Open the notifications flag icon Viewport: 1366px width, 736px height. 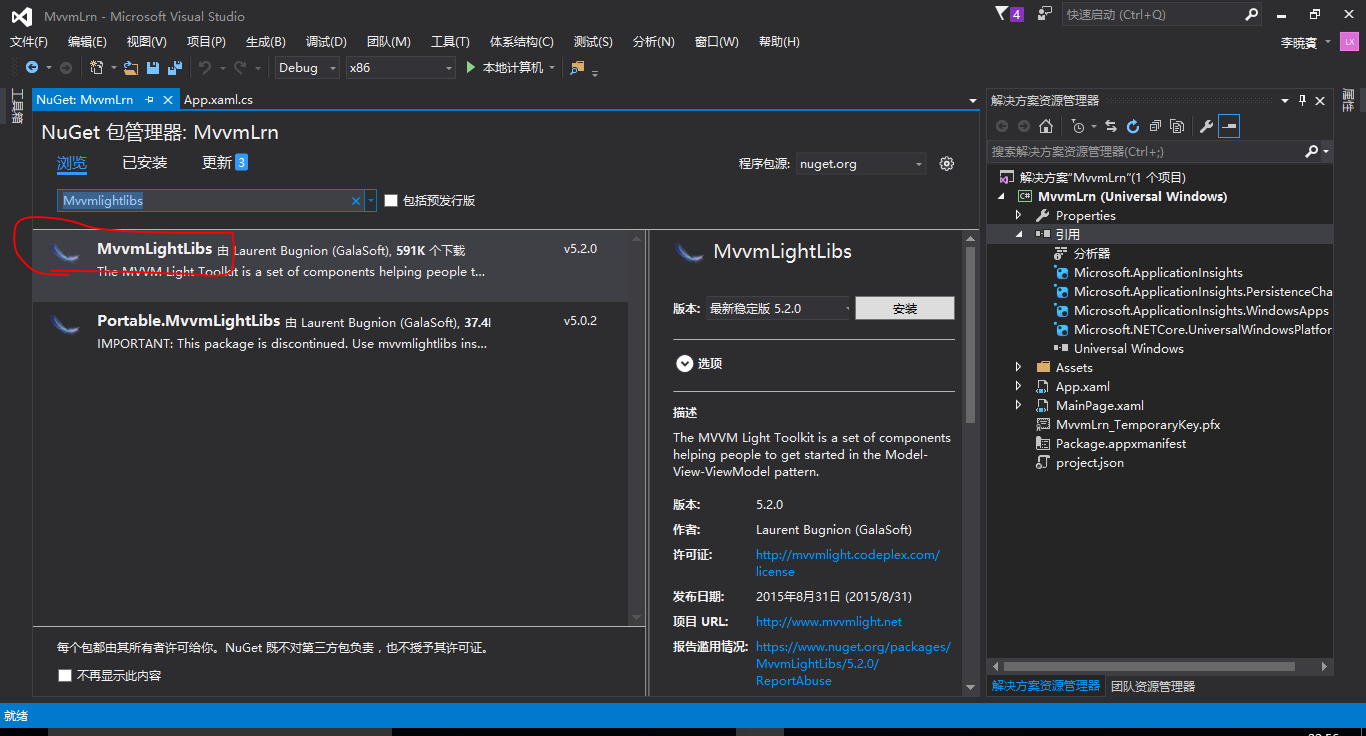click(x=1002, y=14)
